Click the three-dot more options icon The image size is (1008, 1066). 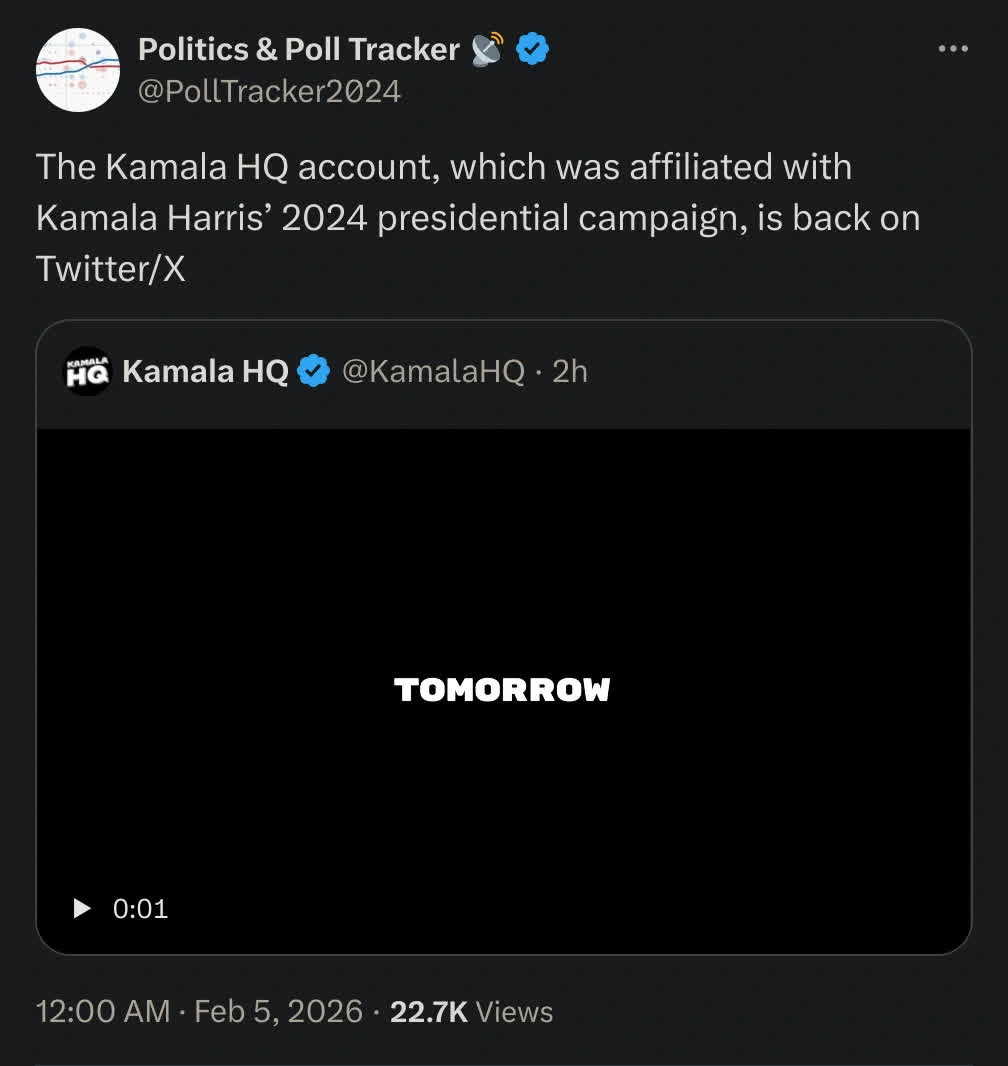[x=954, y=47]
